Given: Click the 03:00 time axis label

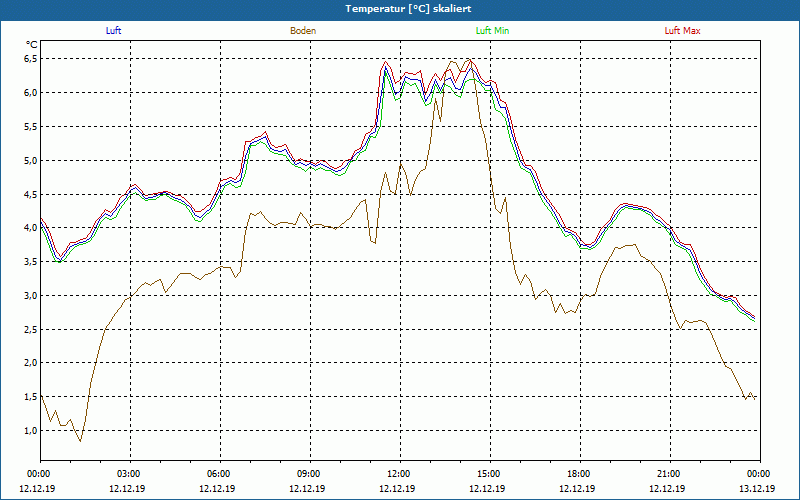Looking at the screenshot, I should [131, 474].
